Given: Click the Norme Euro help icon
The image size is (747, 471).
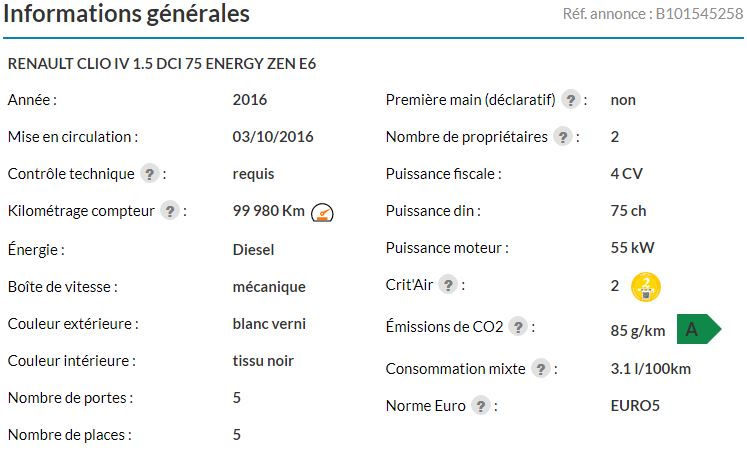Looking at the screenshot, I should coord(481,406).
